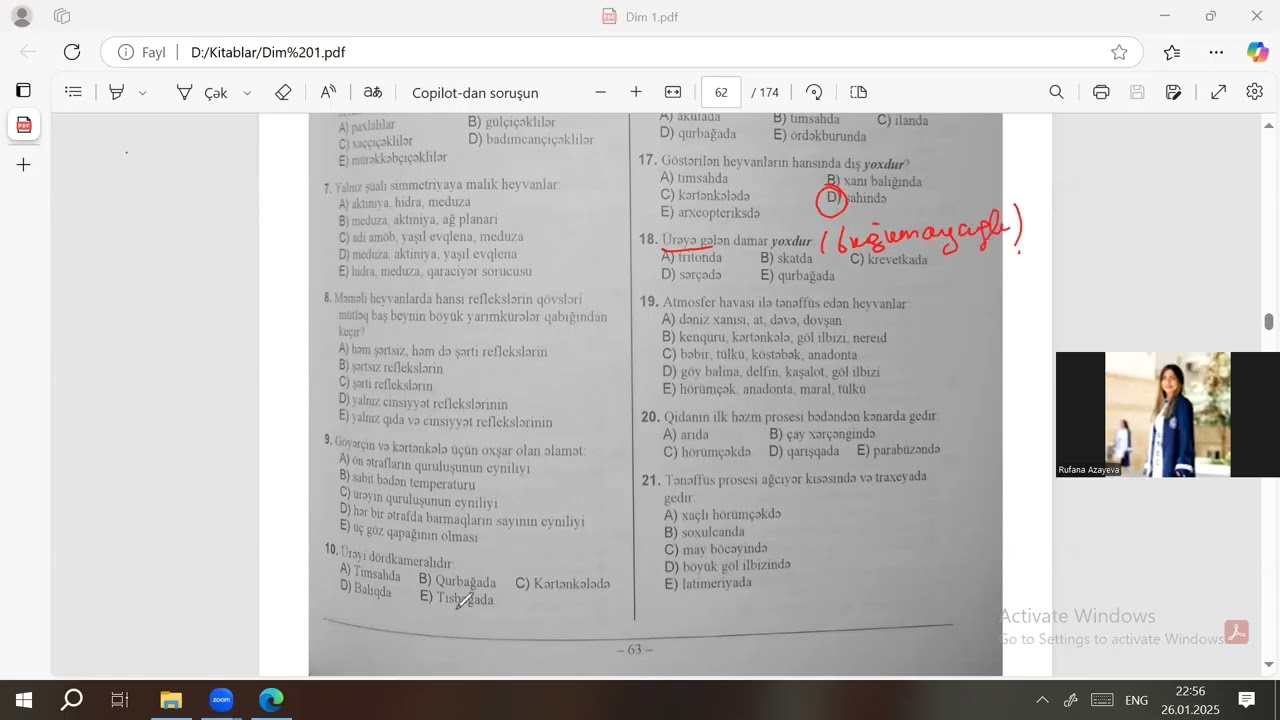Open the tab actions menu
The height and width of the screenshot is (720, 1280).
pos(23,90)
